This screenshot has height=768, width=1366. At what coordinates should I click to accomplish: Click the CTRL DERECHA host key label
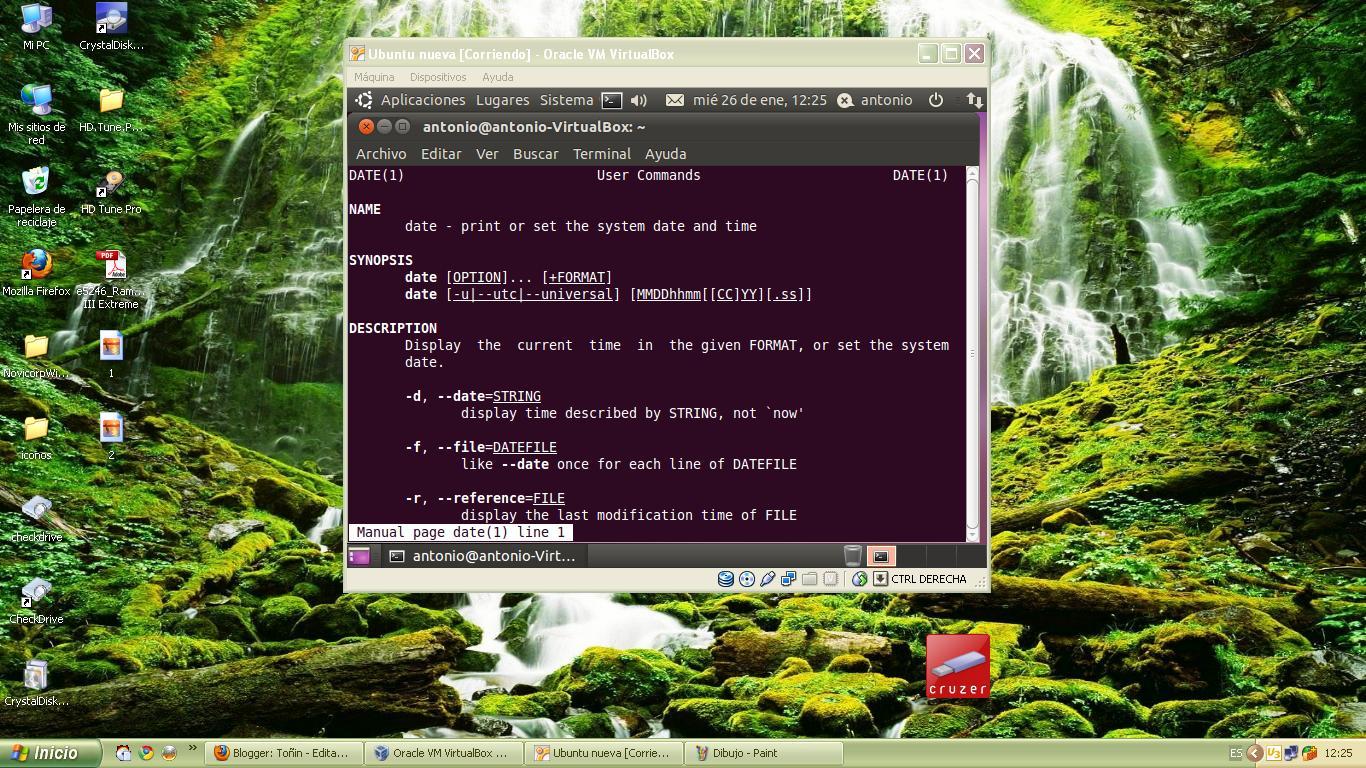click(x=929, y=579)
